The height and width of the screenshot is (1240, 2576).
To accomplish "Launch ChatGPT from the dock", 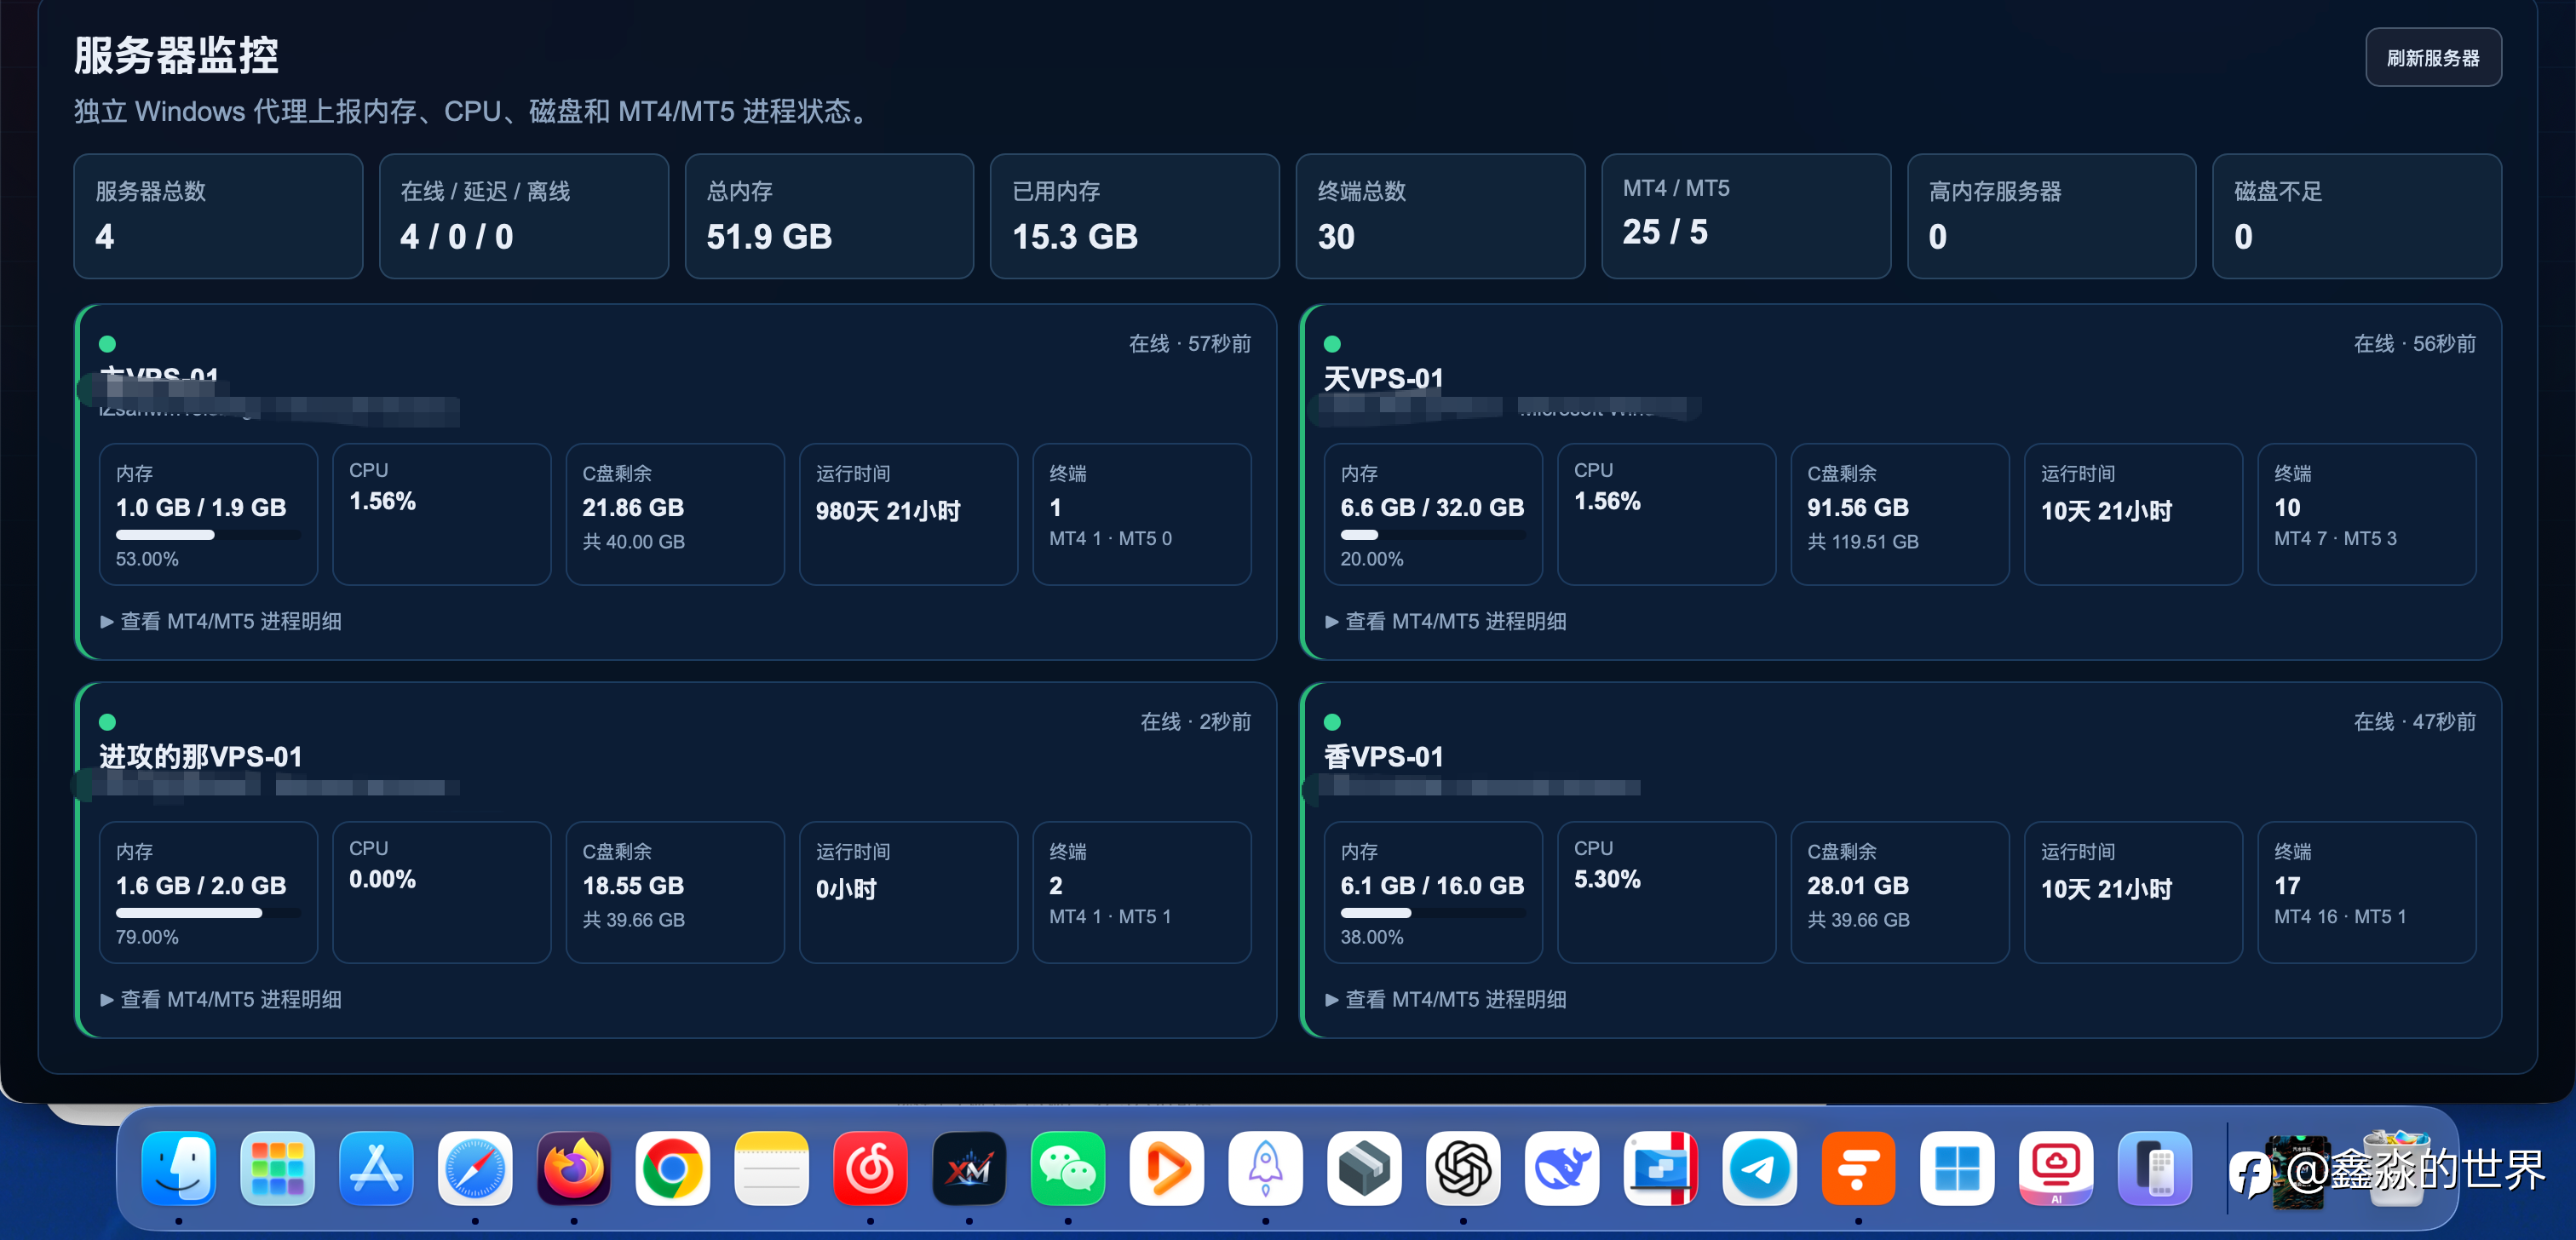I will [1463, 1168].
